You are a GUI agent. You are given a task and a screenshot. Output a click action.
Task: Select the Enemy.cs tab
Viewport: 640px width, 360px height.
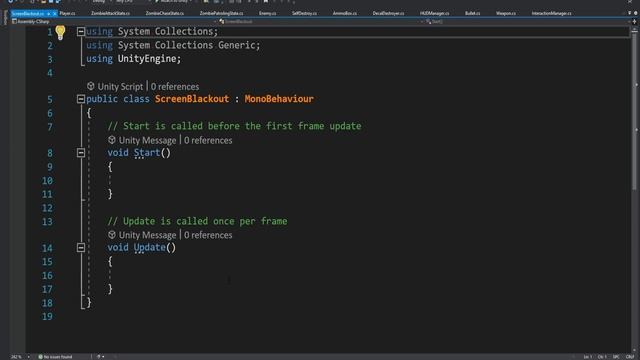[x=267, y=13]
